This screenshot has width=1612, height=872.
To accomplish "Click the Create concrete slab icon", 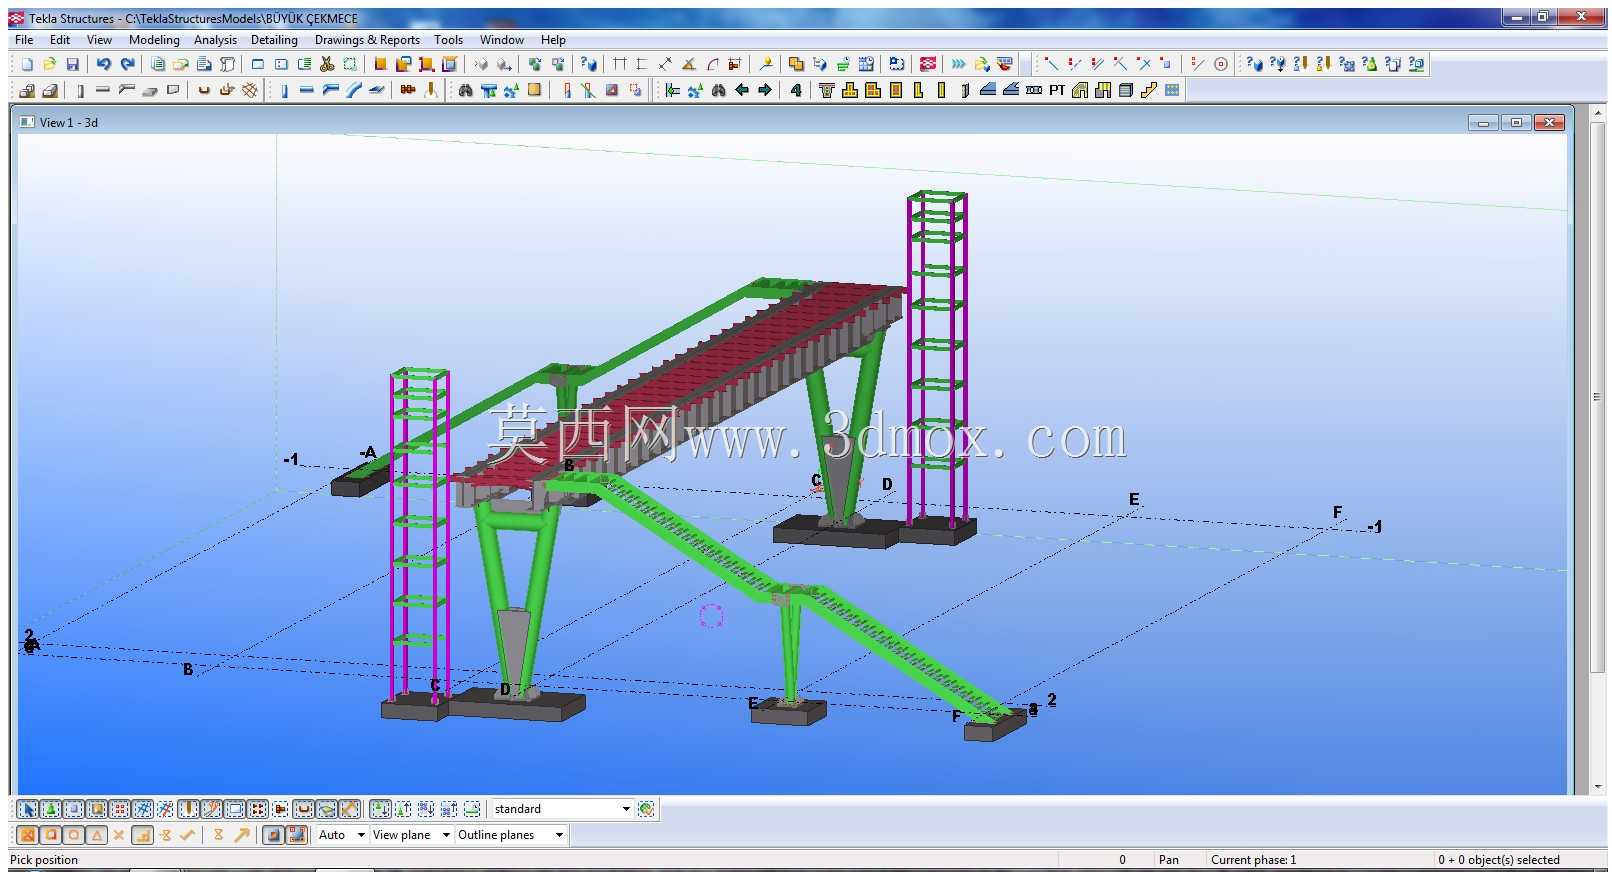I will point(150,90).
